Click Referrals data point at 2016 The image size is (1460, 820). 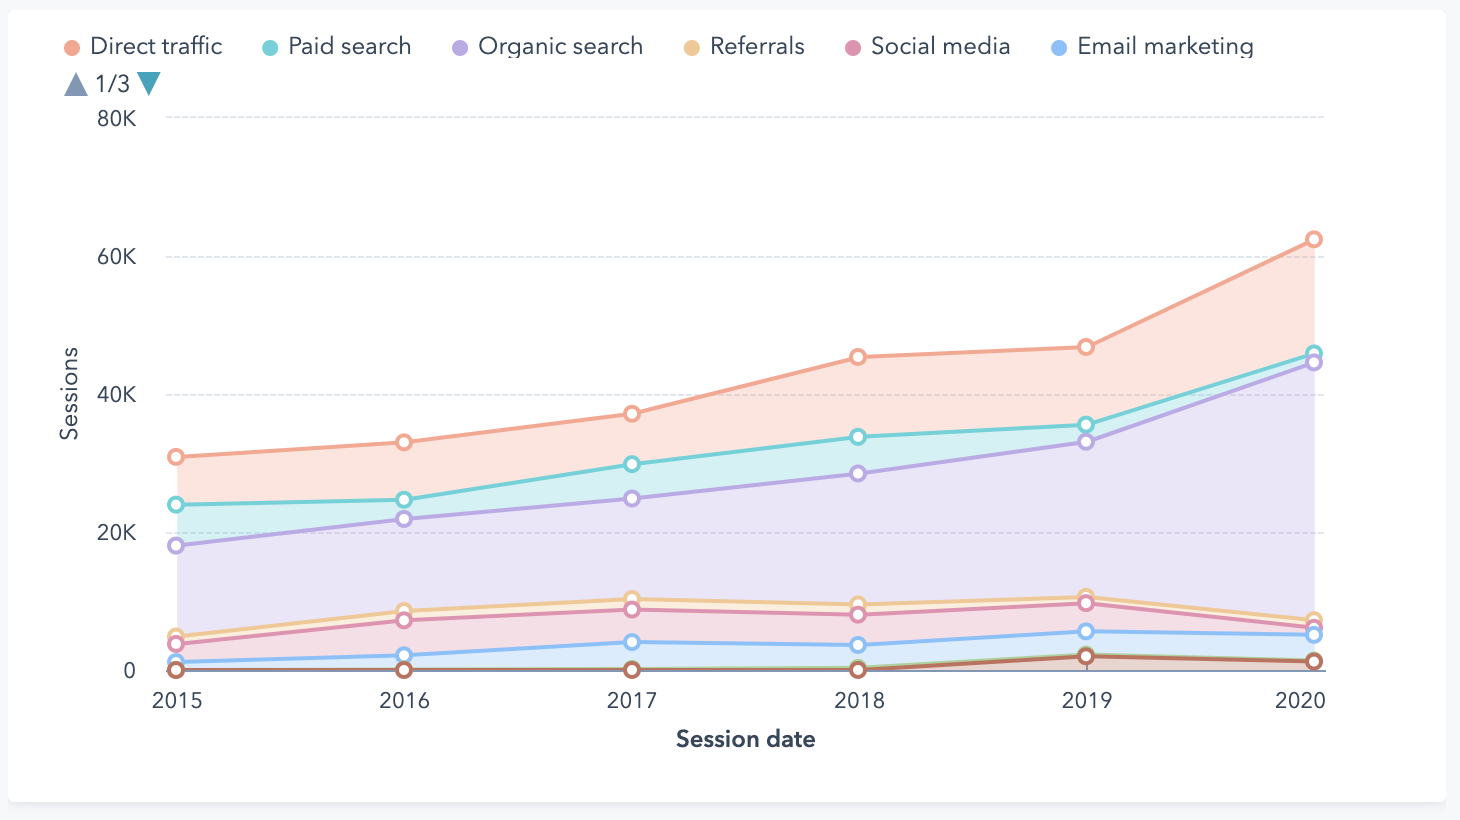[404, 611]
